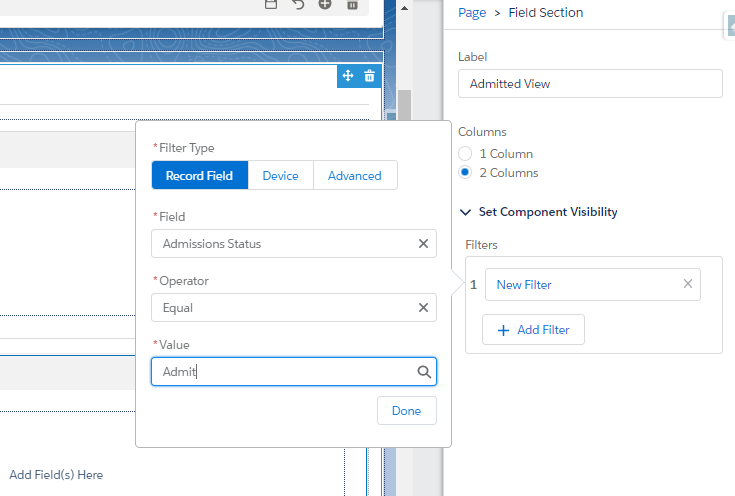The height and width of the screenshot is (496, 735).
Task: Click the search icon in the Value field
Action: [x=424, y=372]
